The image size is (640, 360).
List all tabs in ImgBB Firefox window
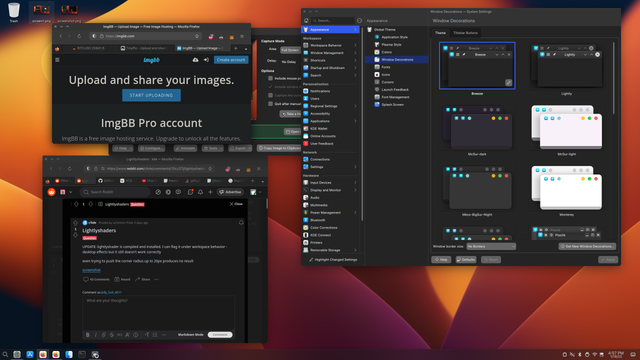click(246, 49)
